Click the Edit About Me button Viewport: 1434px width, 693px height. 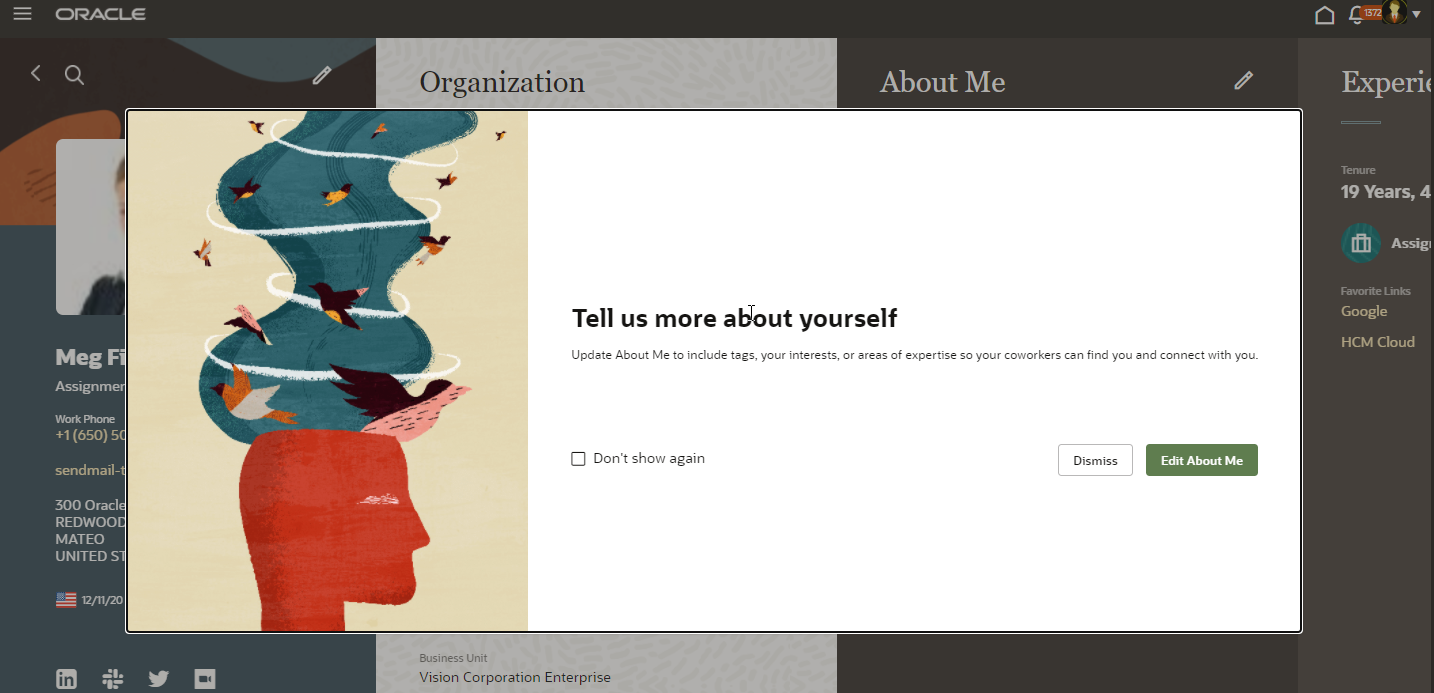pos(1201,460)
